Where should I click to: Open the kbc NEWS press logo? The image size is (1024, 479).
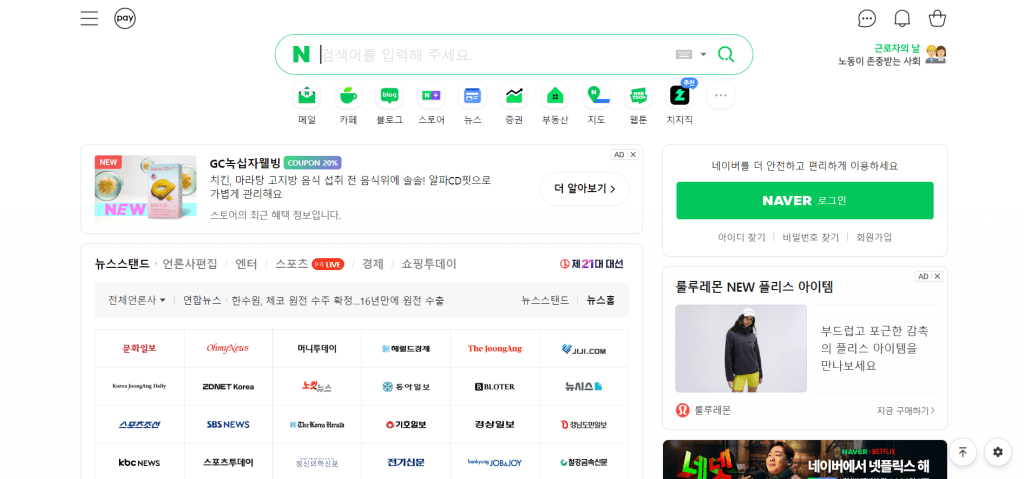point(140,462)
